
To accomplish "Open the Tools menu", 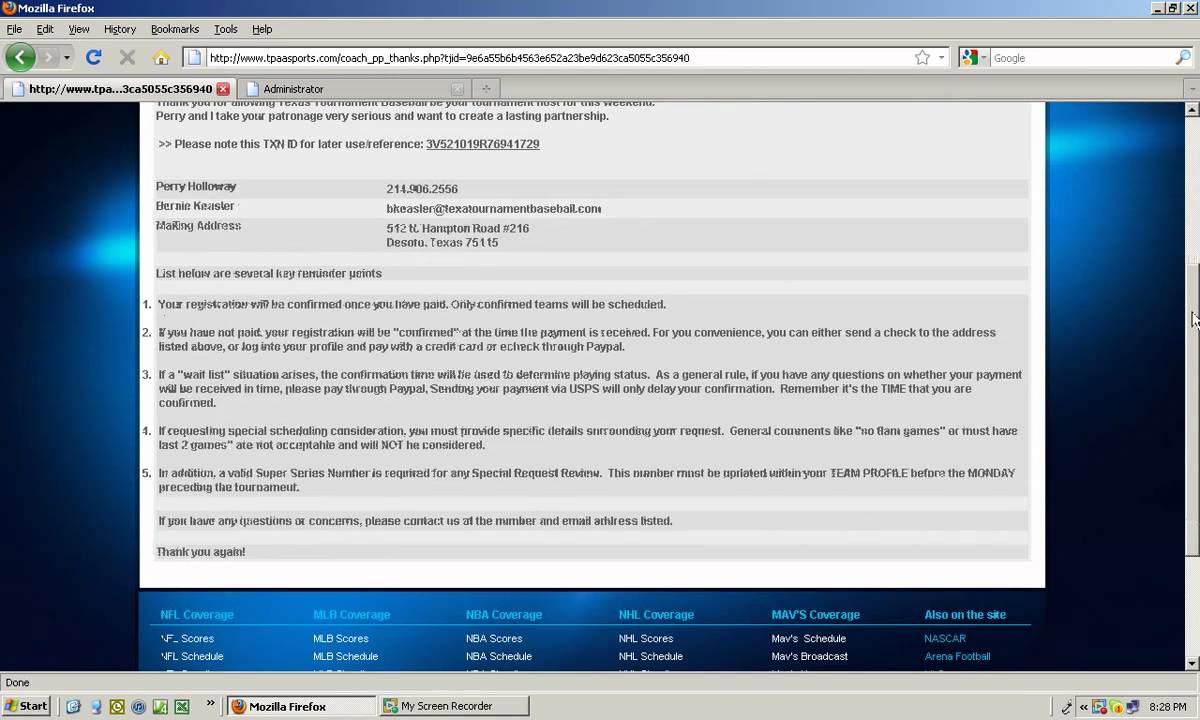I will [x=226, y=29].
